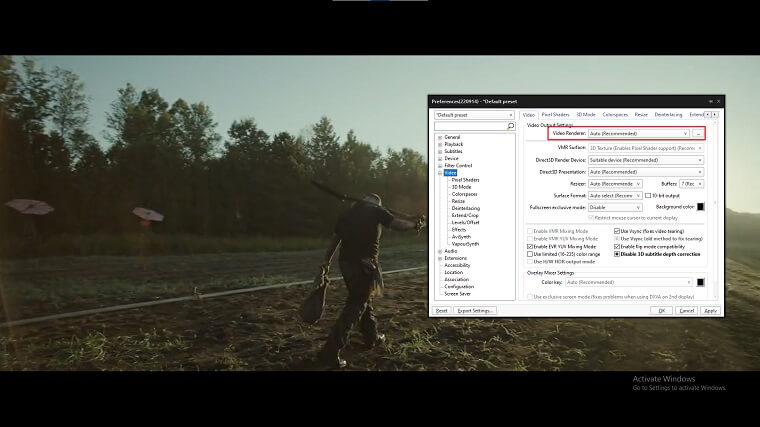Open the Resizer dropdown

tap(615, 184)
